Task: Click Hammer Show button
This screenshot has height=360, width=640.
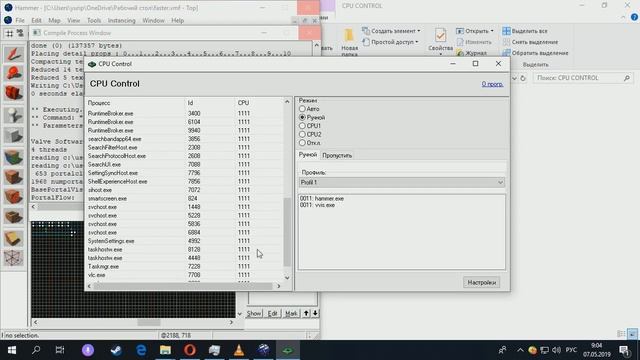Action: click(x=254, y=313)
